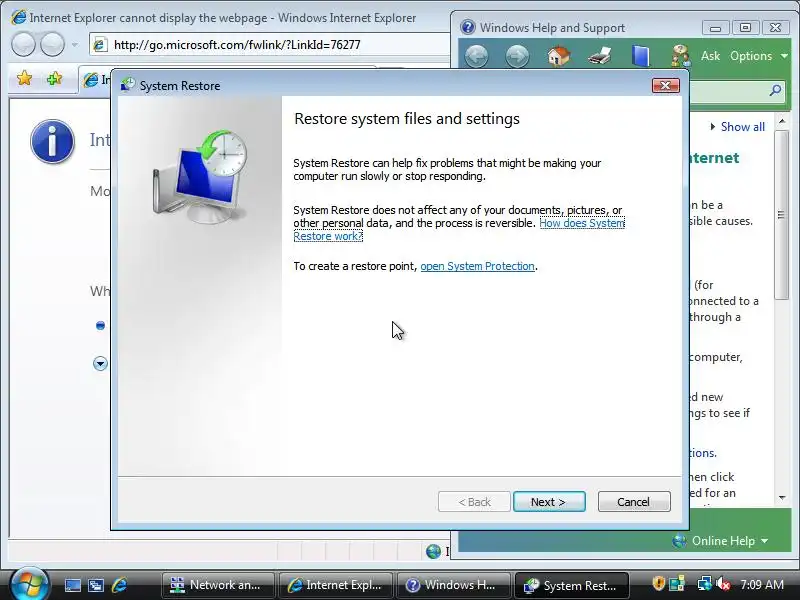This screenshot has height=600, width=800.
Task: Open Help and Support home icon
Action: pos(559,55)
